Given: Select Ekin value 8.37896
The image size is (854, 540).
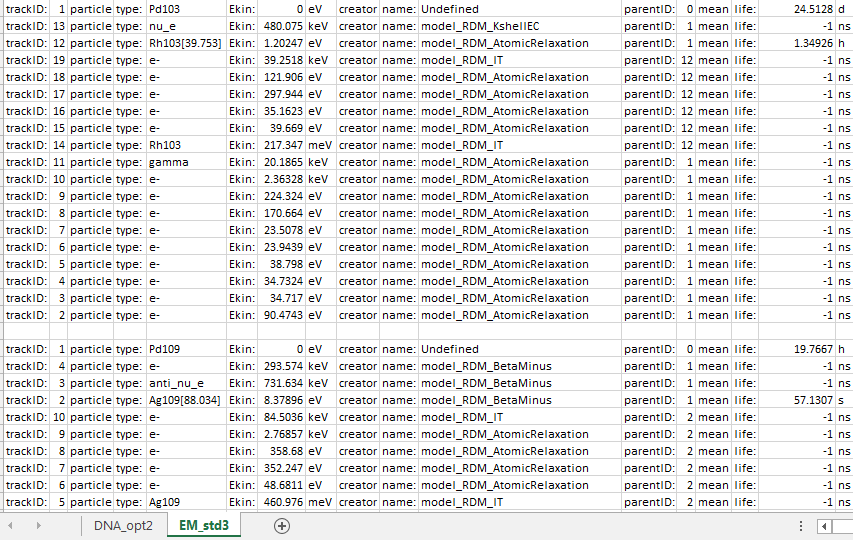Looking at the screenshot, I should (x=282, y=400).
